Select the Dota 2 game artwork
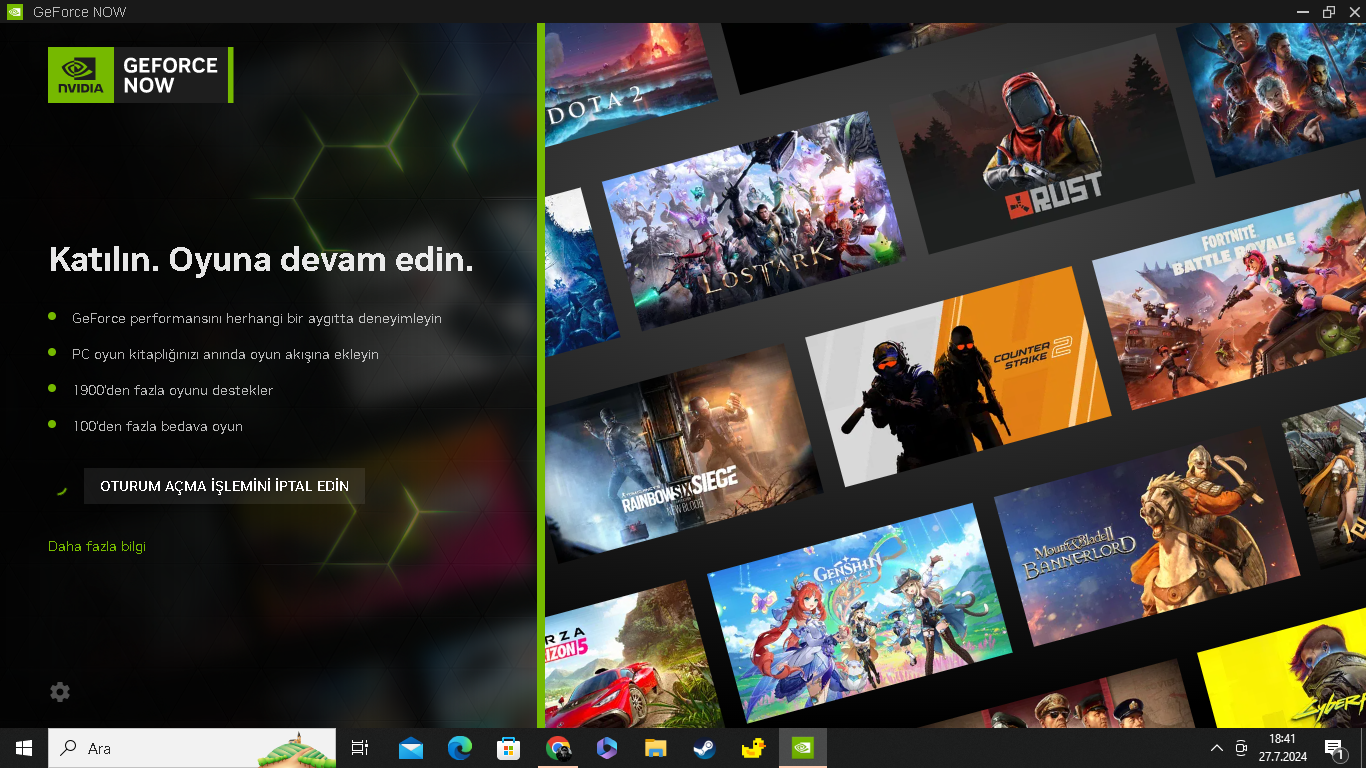1366x768 pixels. click(628, 78)
